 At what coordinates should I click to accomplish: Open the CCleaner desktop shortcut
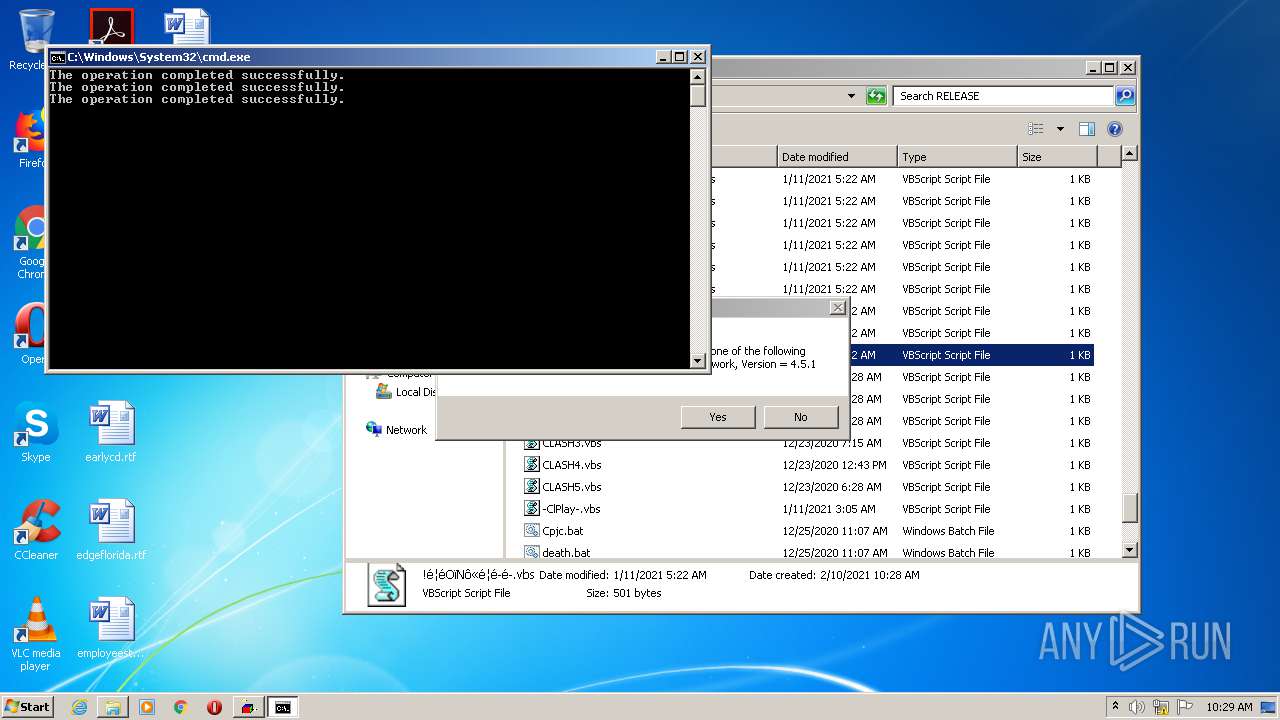coord(36,530)
